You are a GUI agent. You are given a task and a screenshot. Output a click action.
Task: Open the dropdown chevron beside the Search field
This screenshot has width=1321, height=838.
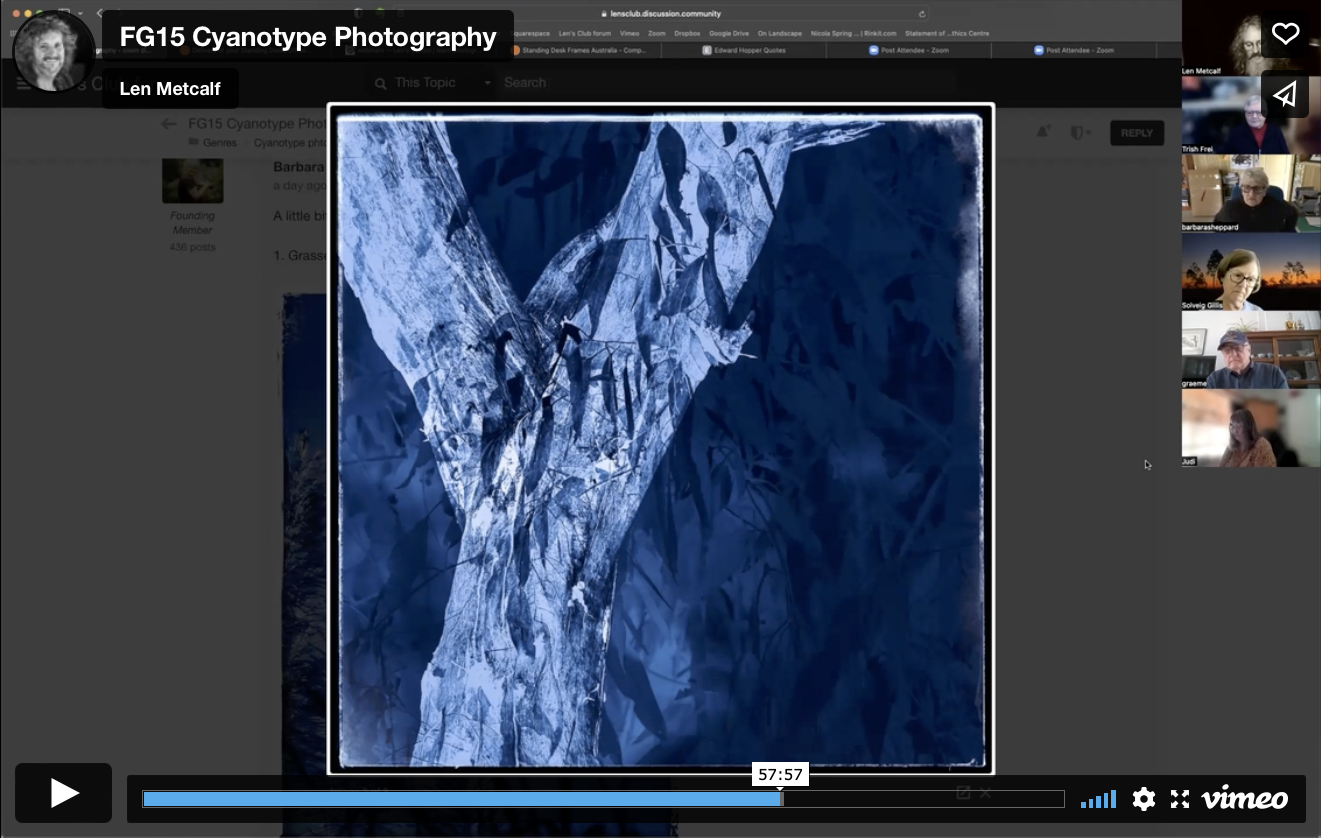487,82
